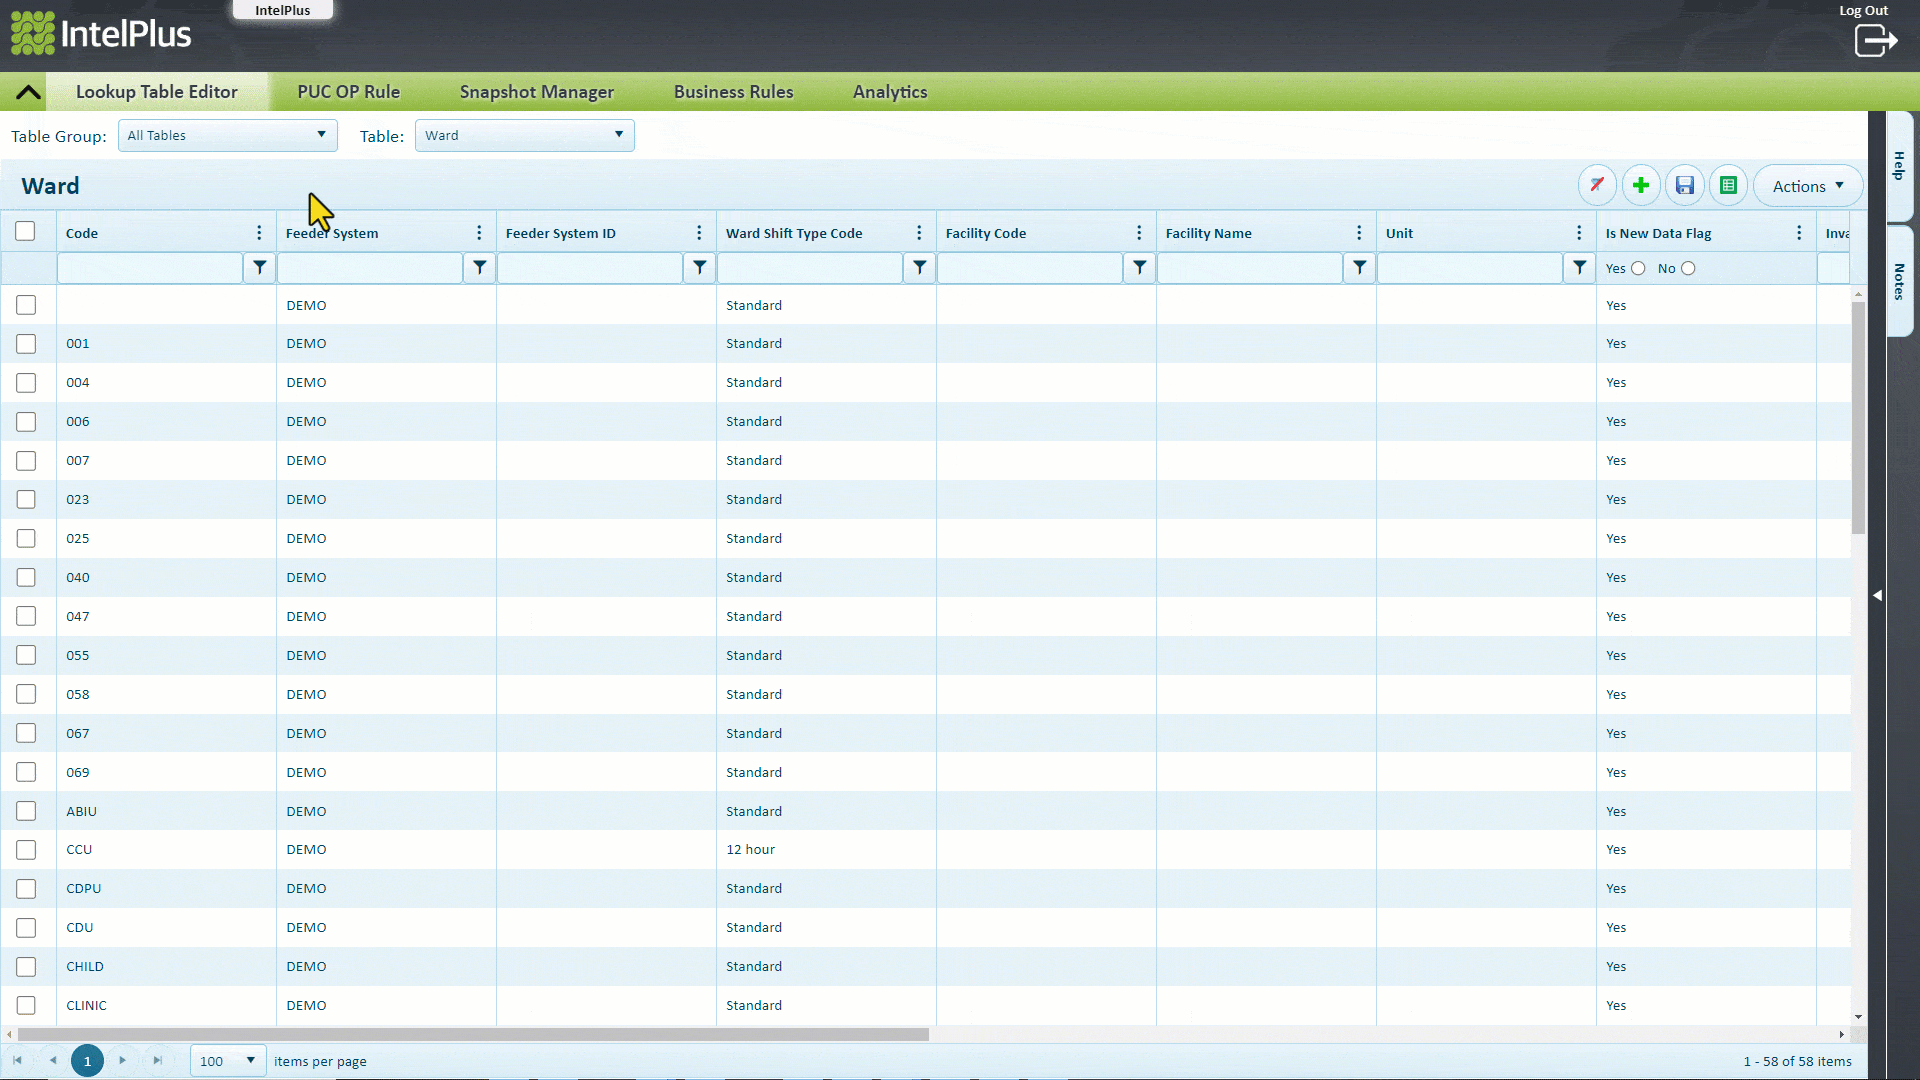Open Code column filter funnel icon

coord(260,268)
